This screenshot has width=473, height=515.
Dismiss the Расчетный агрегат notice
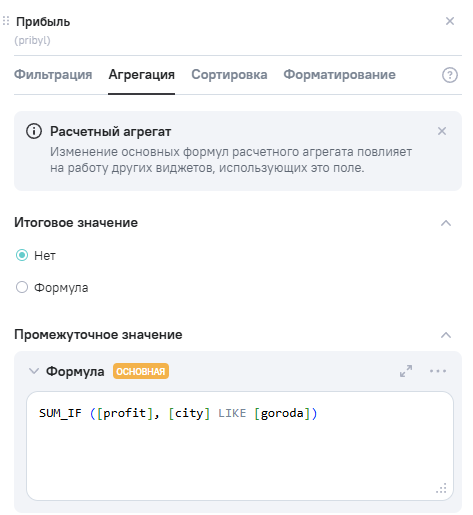[442, 131]
